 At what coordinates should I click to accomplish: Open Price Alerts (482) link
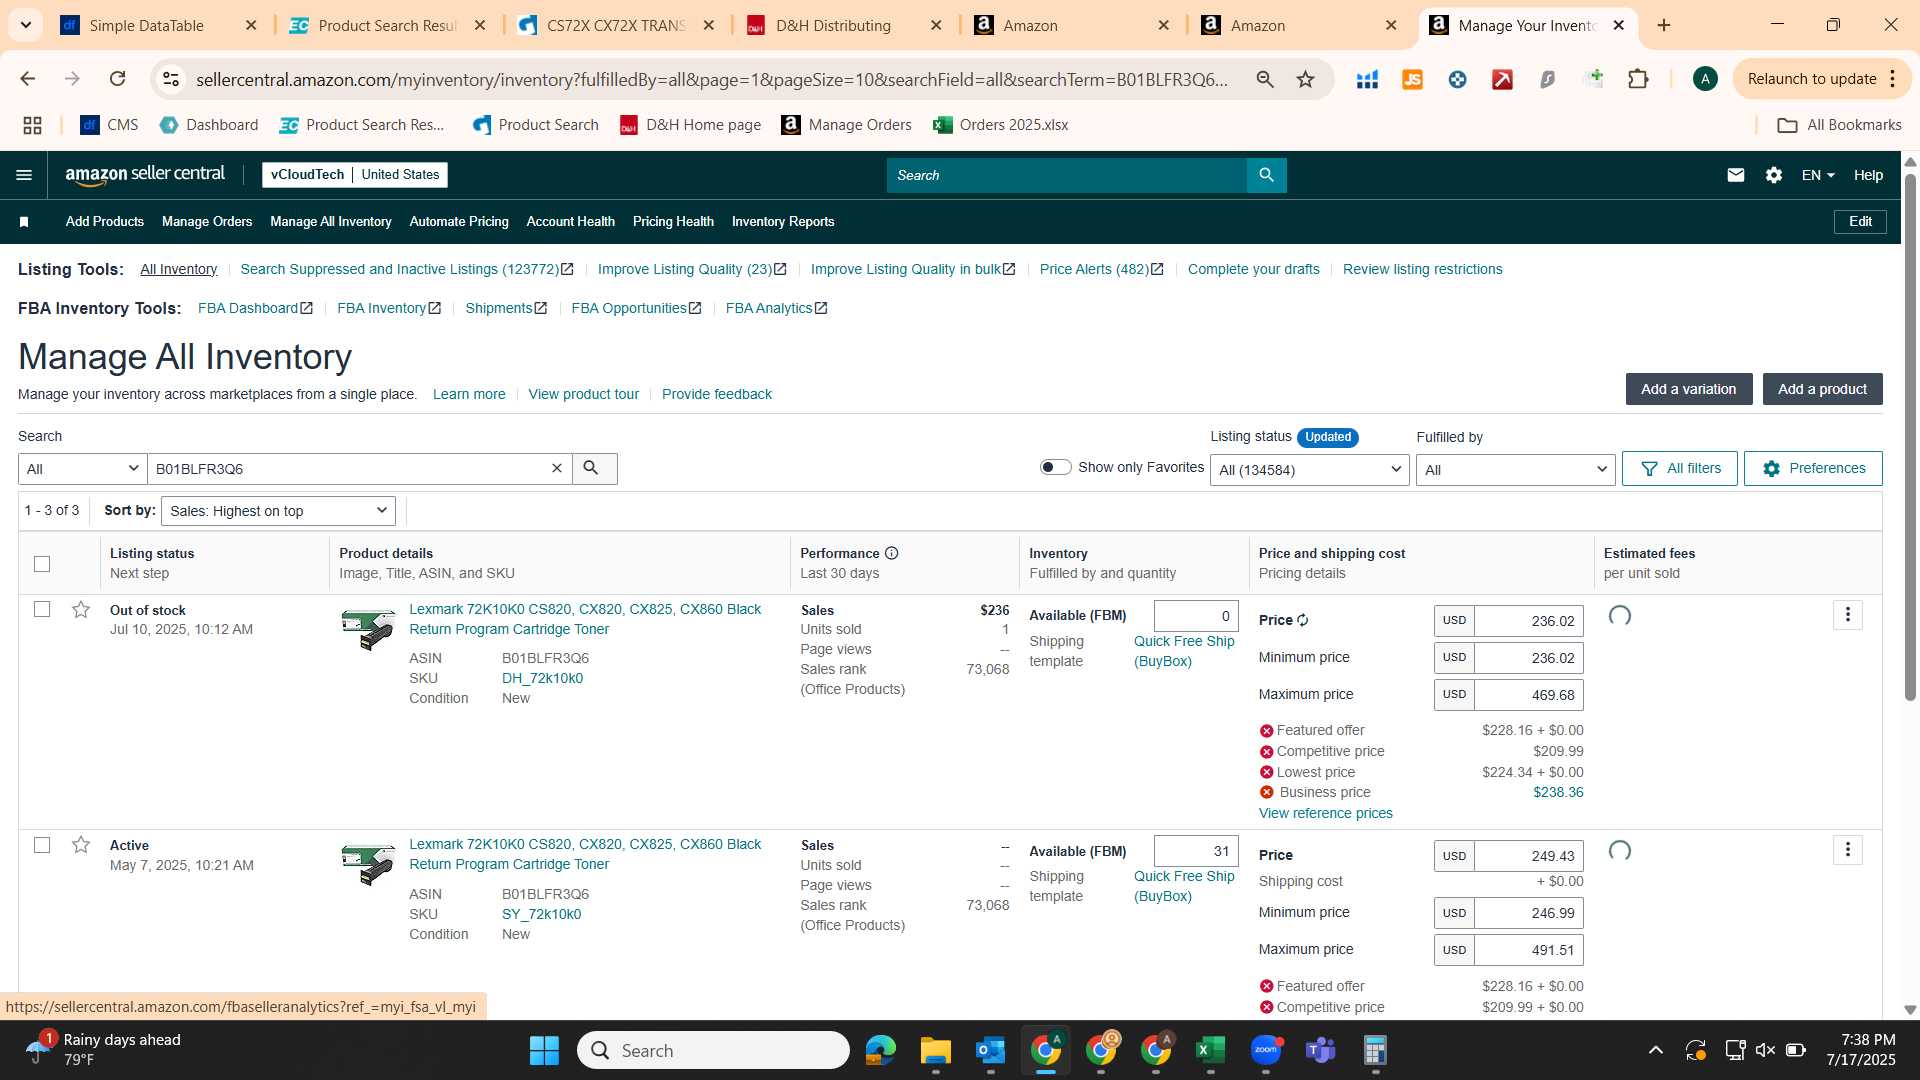pos(1101,269)
